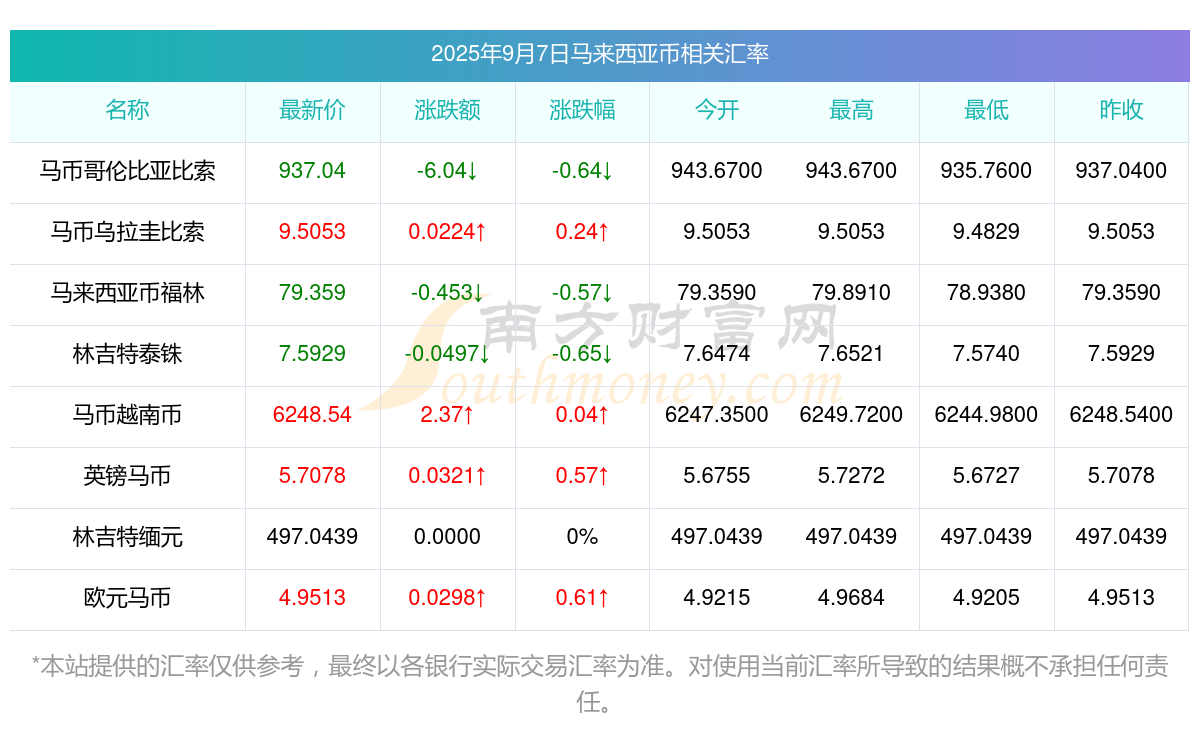The image size is (1200, 733).
Task: Click highest value 7.6521
Action: click(851, 354)
